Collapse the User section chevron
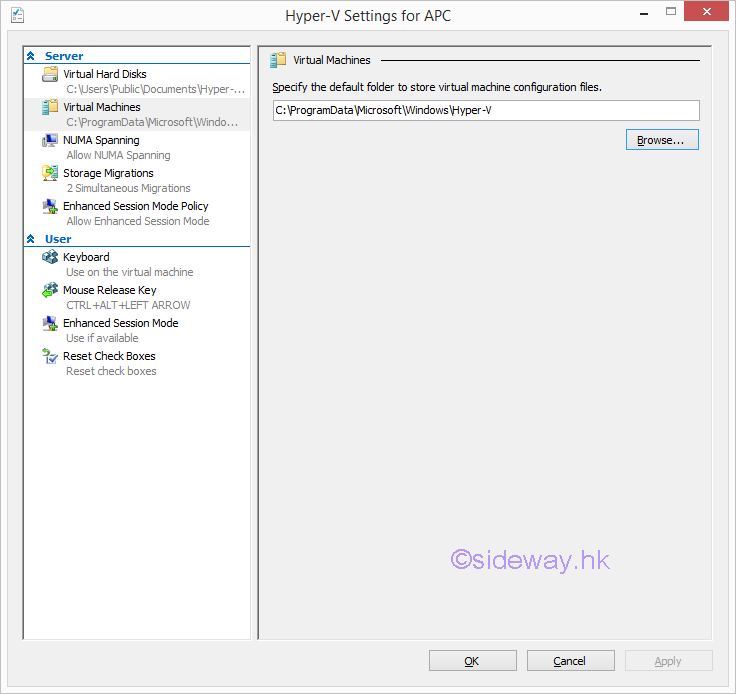This screenshot has width=736, height=694. [x=31, y=240]
